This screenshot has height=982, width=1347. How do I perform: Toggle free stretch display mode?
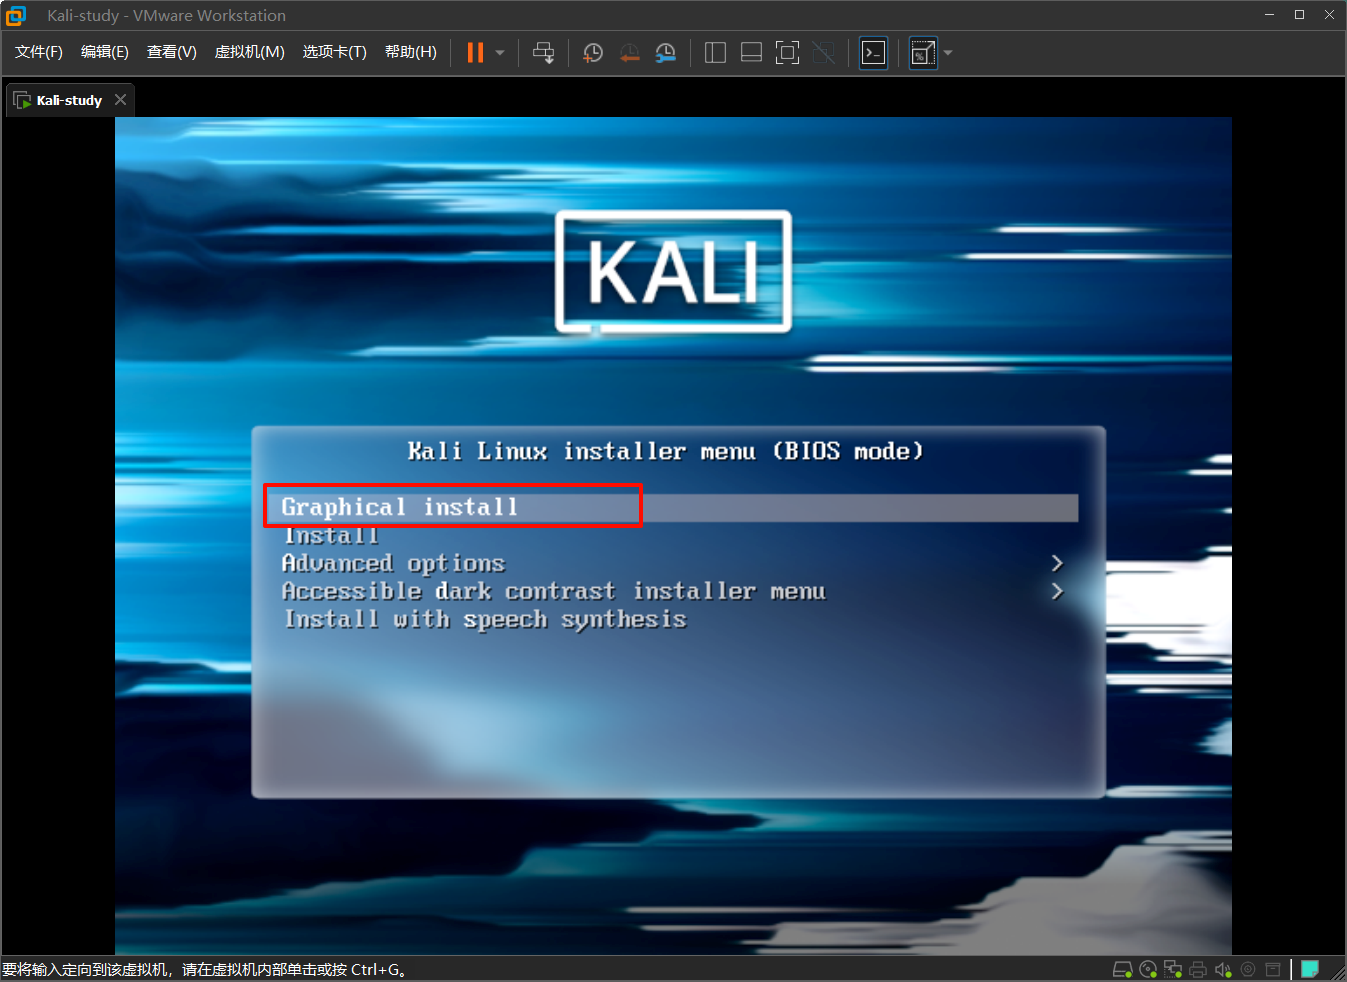click(x=823, y=52)
